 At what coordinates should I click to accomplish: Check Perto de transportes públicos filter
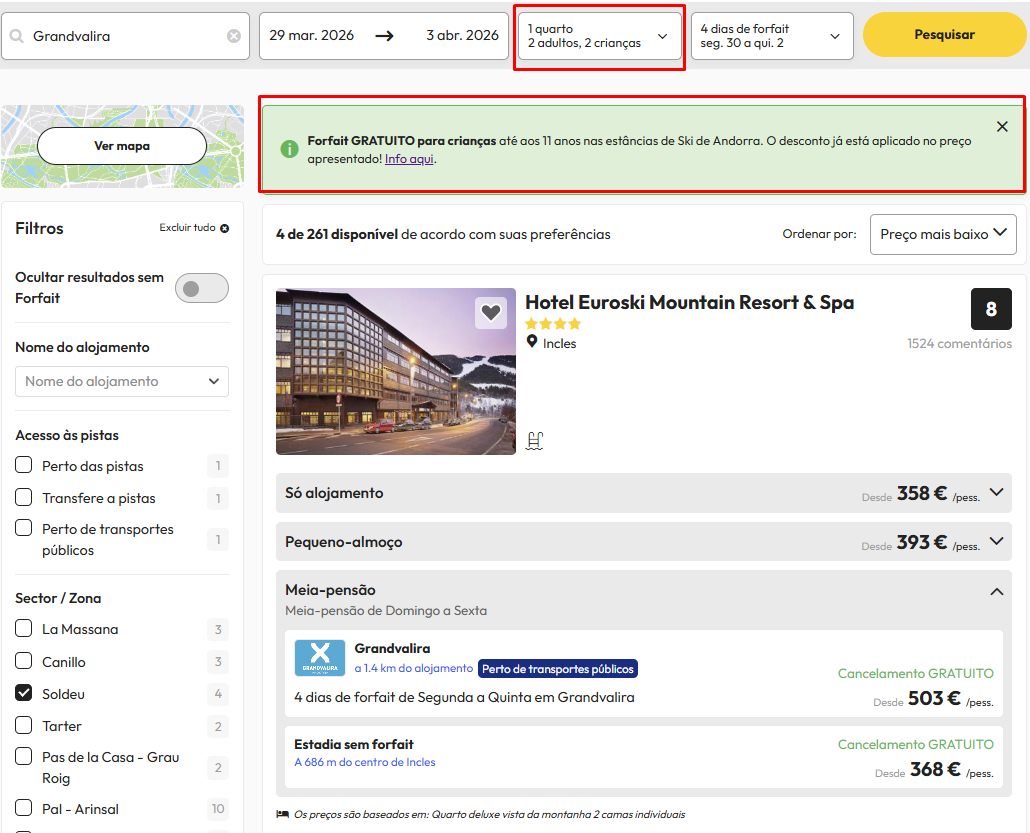(24, 528)
